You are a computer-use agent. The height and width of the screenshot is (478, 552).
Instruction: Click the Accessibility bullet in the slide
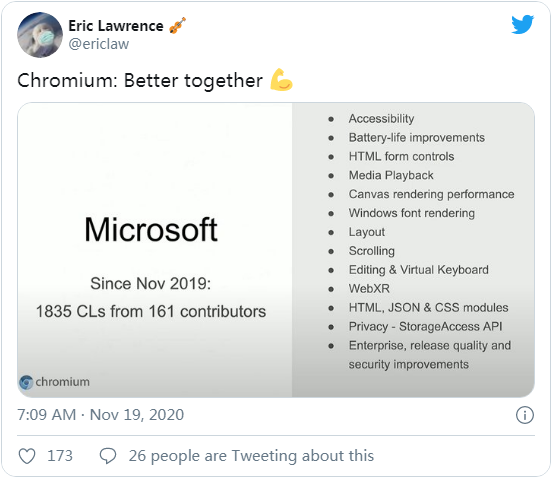381,119
